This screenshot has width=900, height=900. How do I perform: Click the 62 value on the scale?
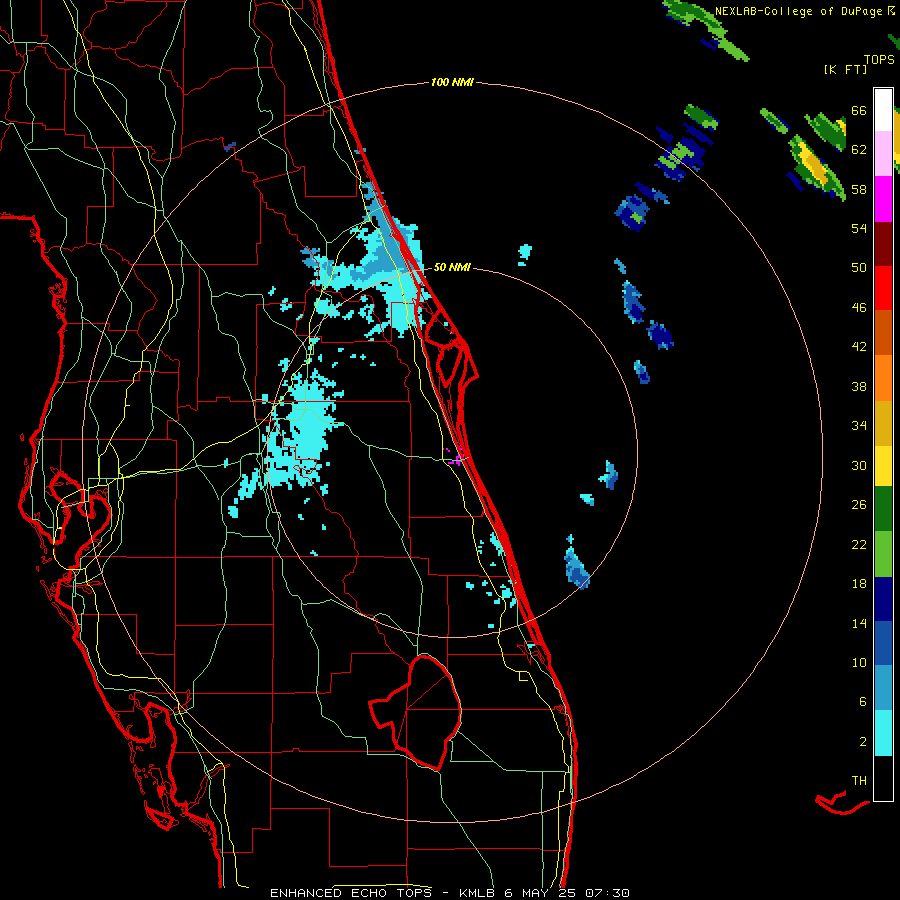[x=859, y=150]
